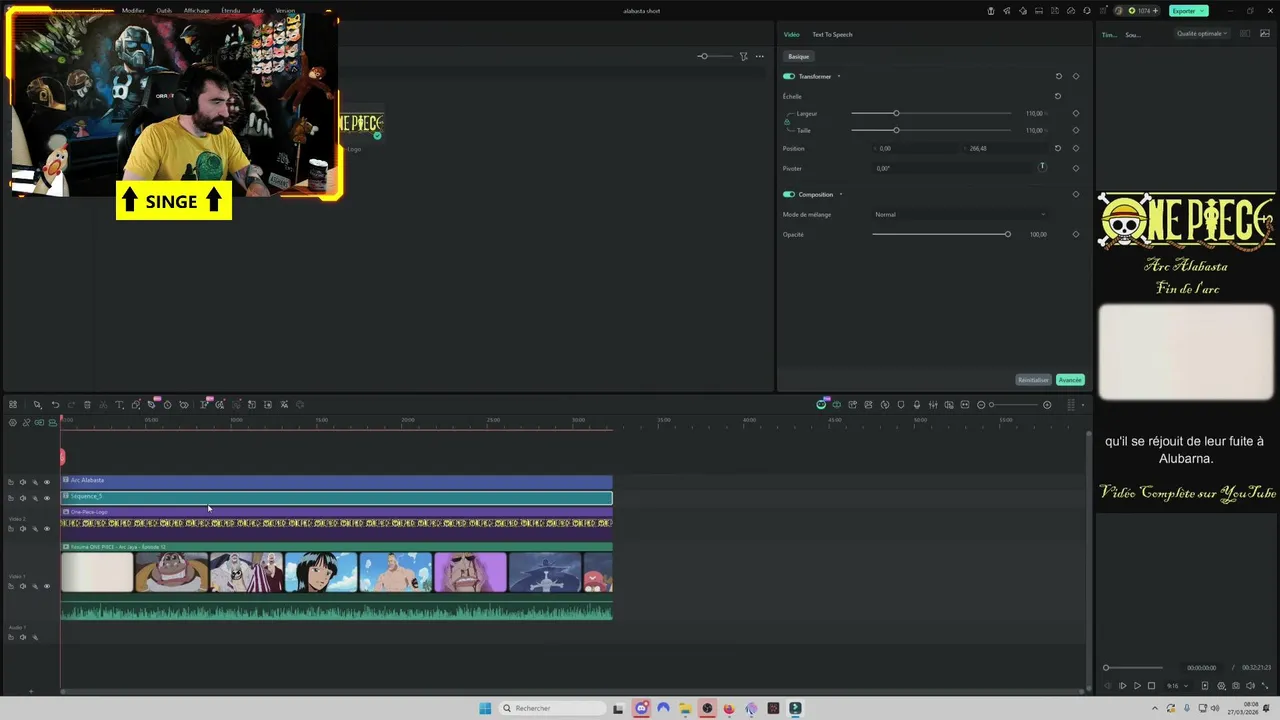Open the Qualité optimale dropdown
Image resolution: width=1280 pixels, height=720 pixels.
coord(1202,34)
